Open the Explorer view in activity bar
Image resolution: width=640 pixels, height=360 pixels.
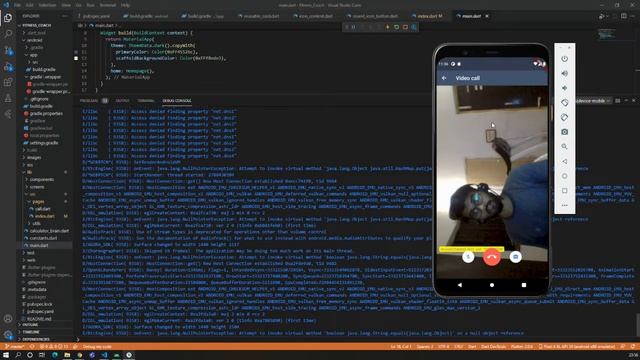tap(8, 18)
